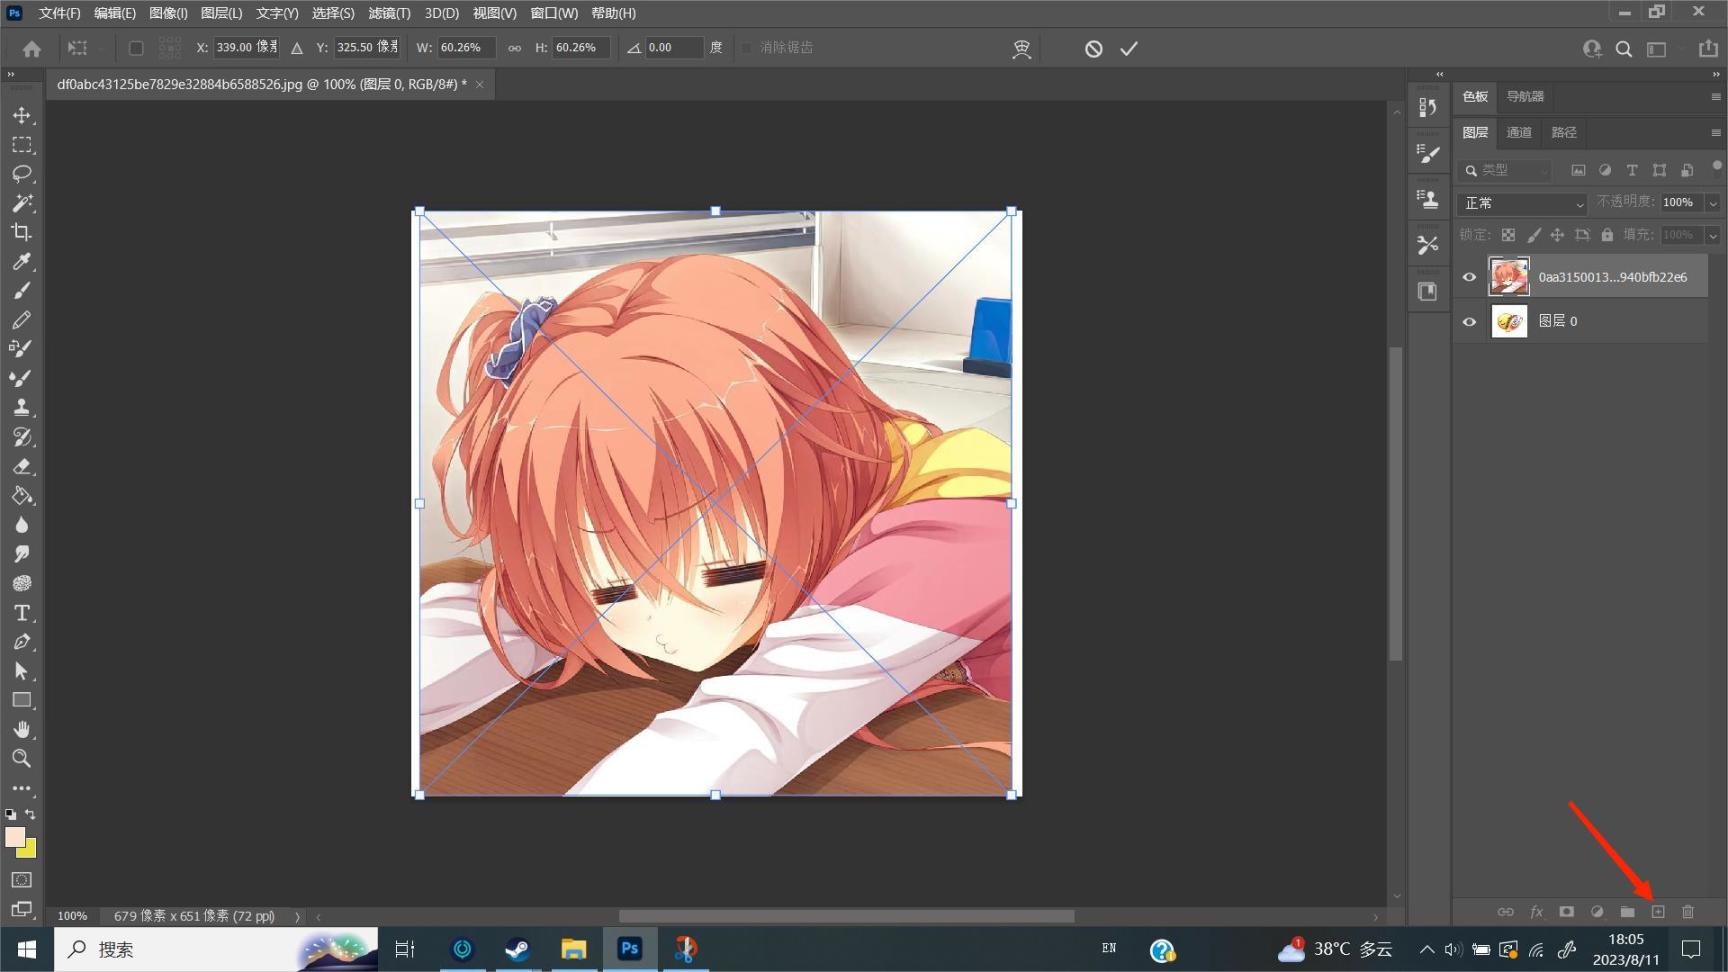Open the 文件(F) menu
Screen dimensions: 1728x972
click(x=59, y=13)
